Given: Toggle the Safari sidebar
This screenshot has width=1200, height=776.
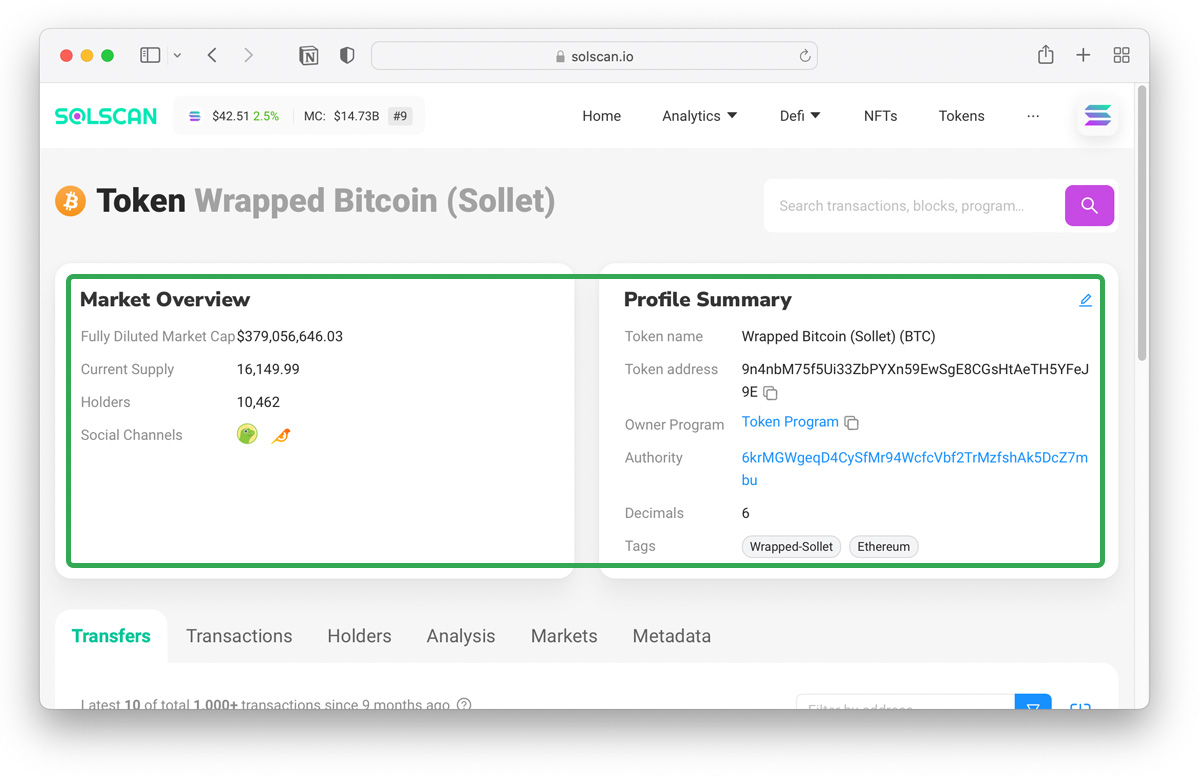Looking at the screenshot, I should (x=150, y=56).
